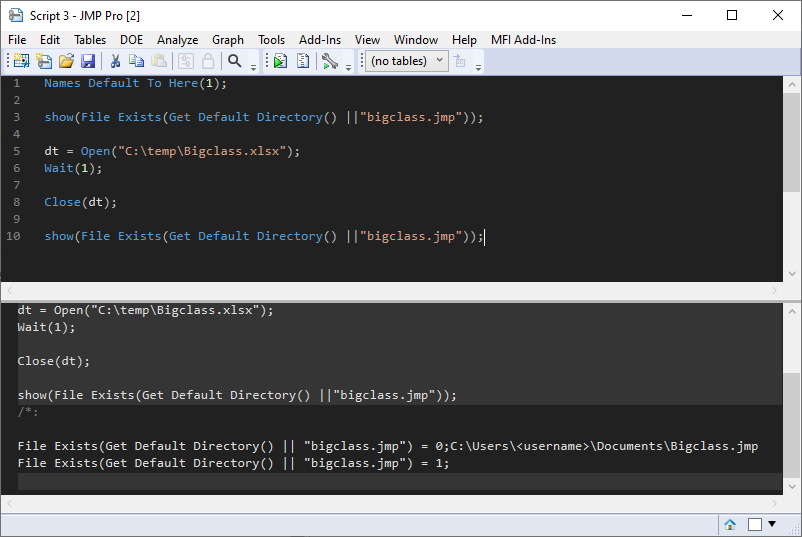This screenshot has width=802, height=537.
Task: Open Search with the magnifying glass icon
Action: [x=235, y=61]
